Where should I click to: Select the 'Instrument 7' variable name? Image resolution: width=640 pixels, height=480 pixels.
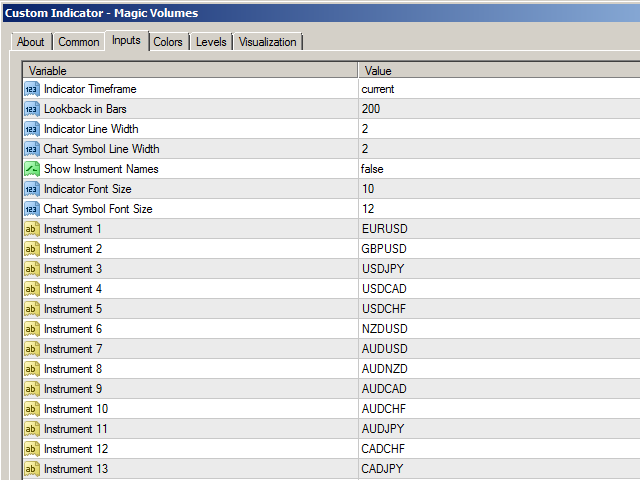(x=73, y=349)
